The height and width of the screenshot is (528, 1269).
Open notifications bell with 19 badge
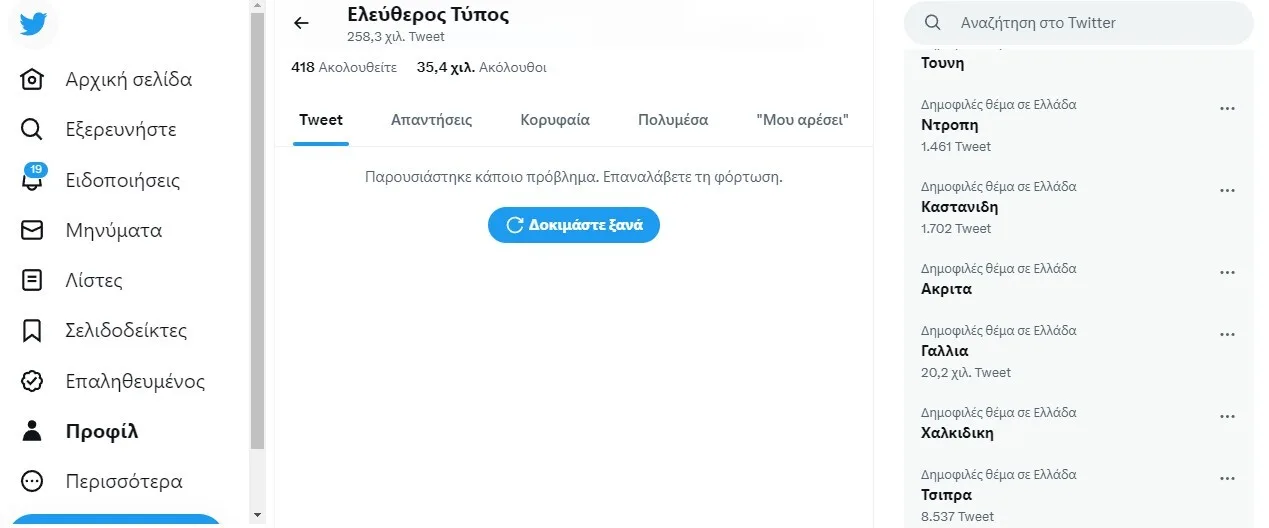[x=32, y=180]
